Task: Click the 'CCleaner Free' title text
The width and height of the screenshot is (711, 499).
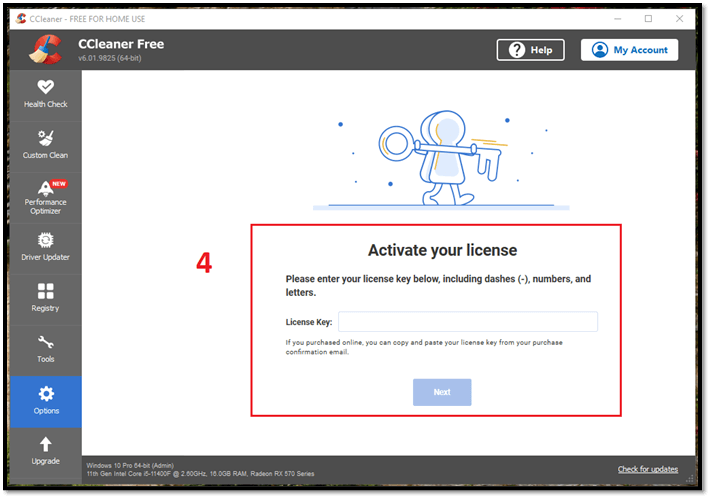Action: click(121, 44)
